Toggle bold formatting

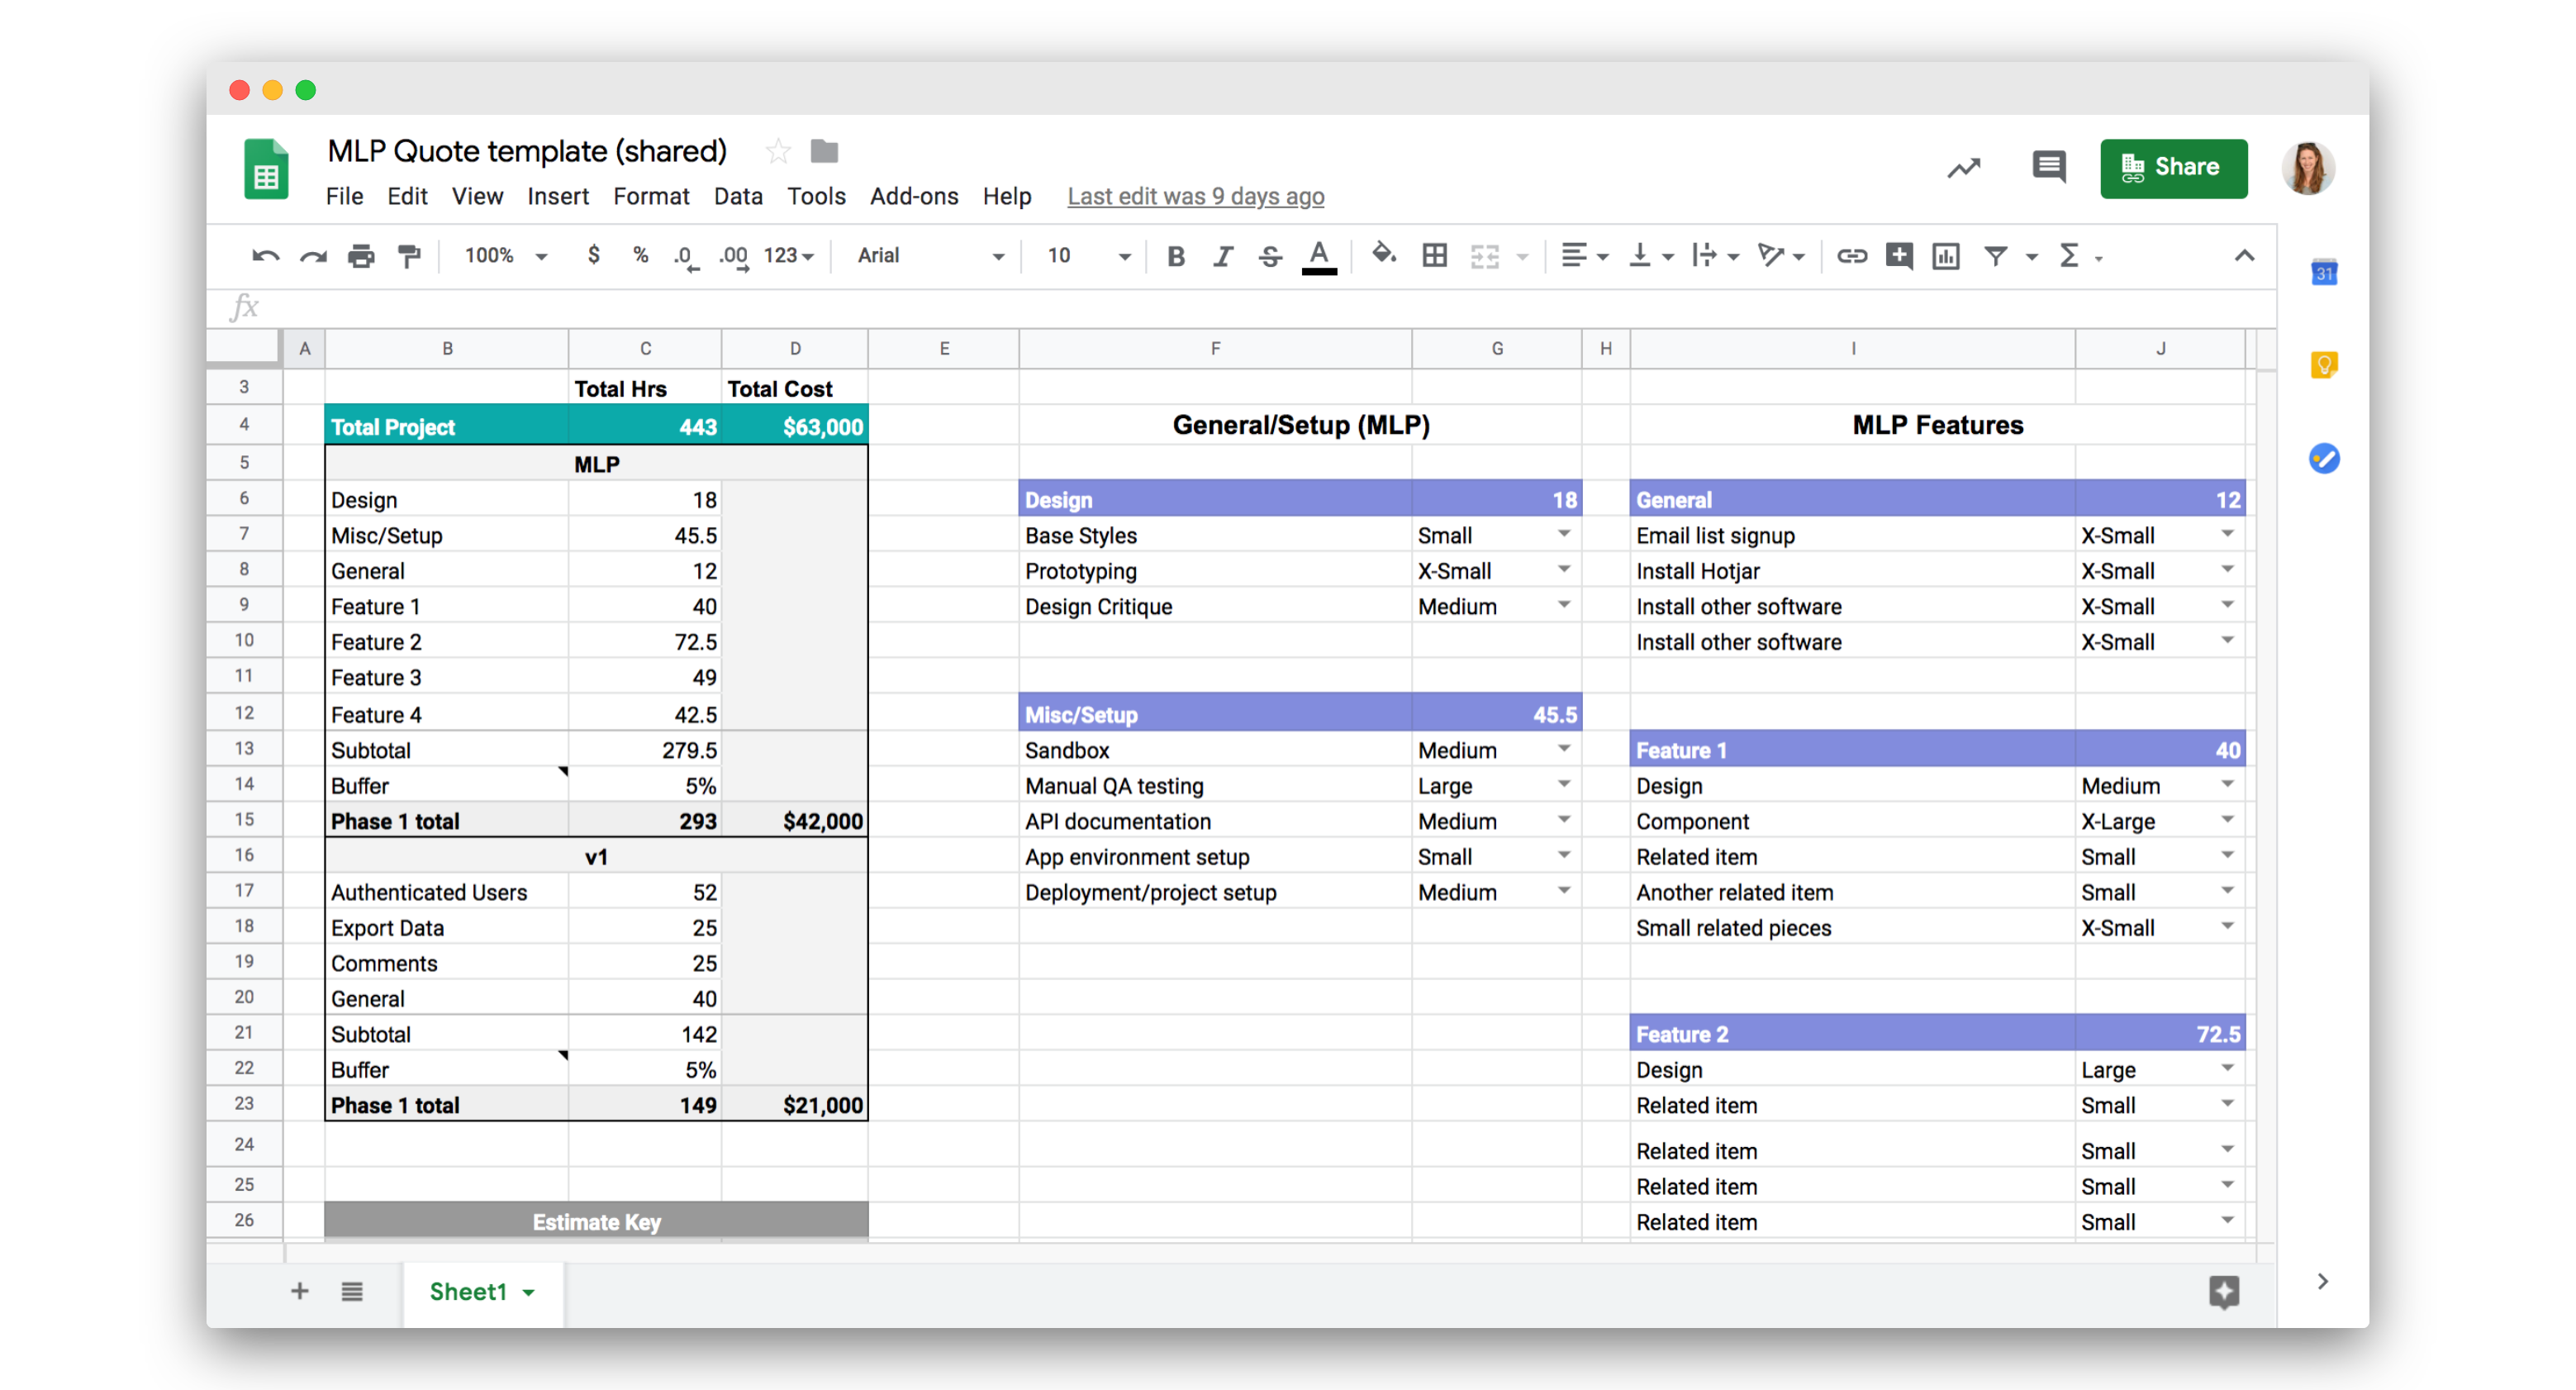1176,256
